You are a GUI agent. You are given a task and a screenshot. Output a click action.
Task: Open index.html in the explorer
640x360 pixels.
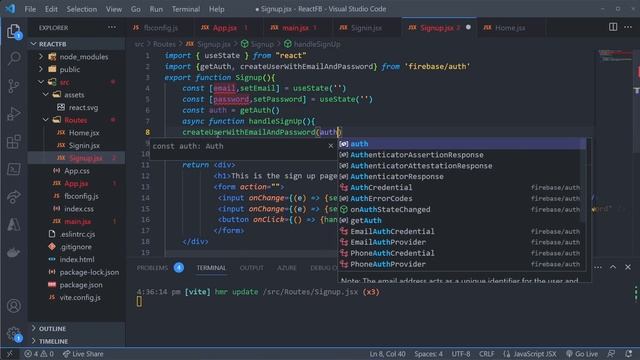coord(77,259)
